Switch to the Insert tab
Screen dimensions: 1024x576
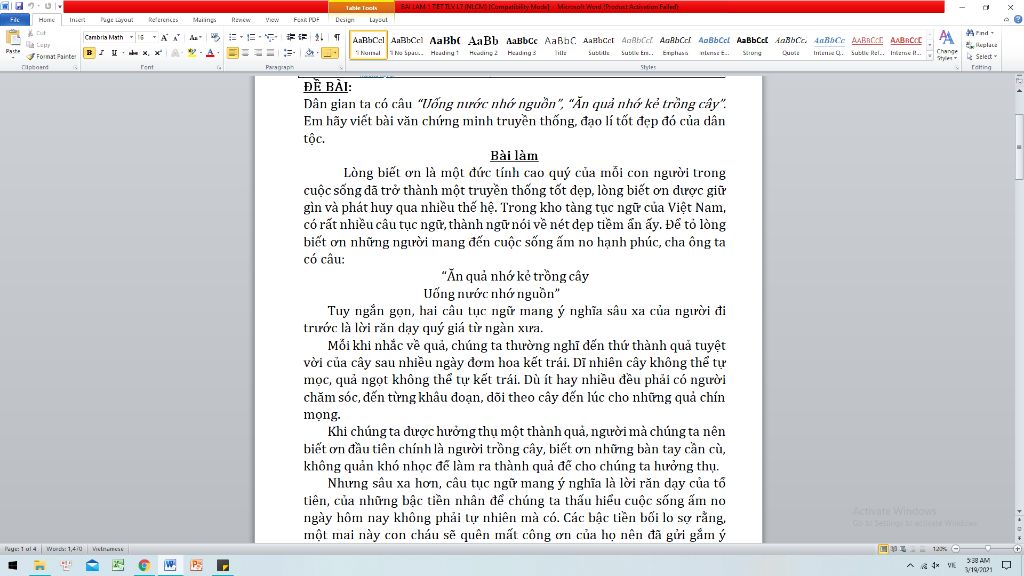(77, 20)
